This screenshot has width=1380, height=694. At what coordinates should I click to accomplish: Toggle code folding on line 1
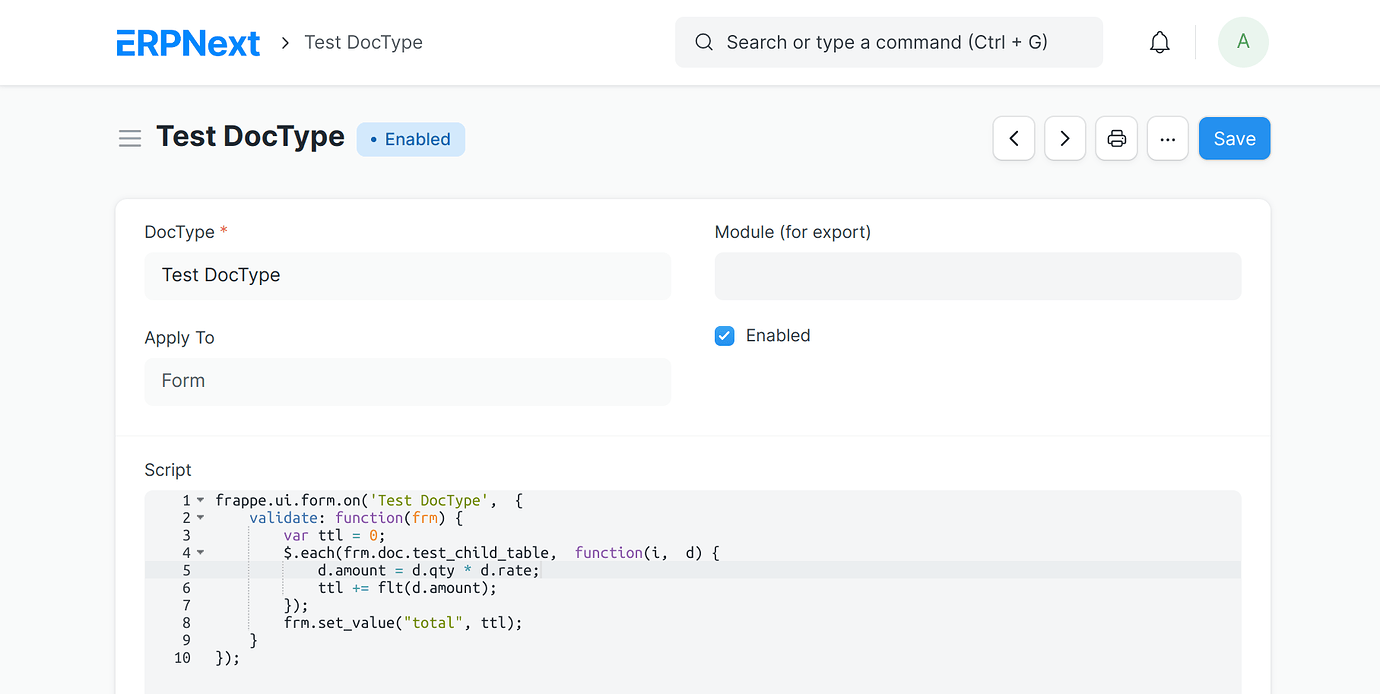[x=199, y=500]
